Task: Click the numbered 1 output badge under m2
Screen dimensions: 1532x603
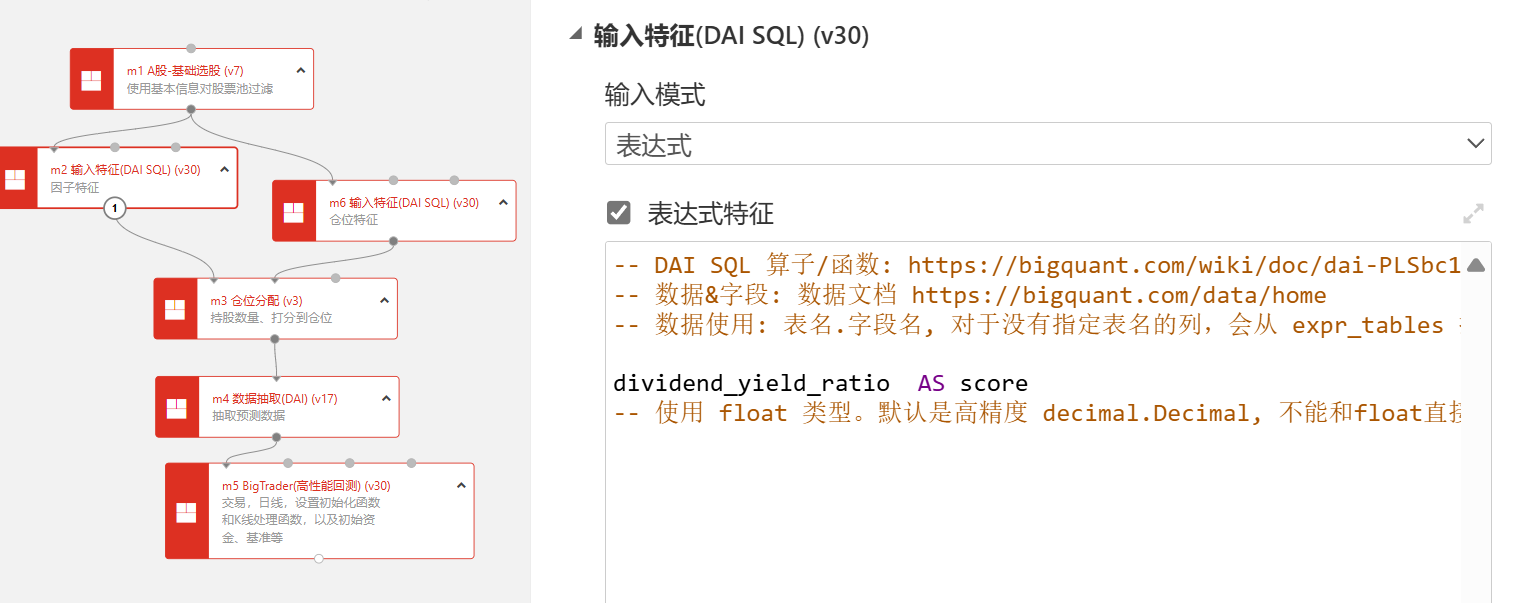Action: coord(115,208)
